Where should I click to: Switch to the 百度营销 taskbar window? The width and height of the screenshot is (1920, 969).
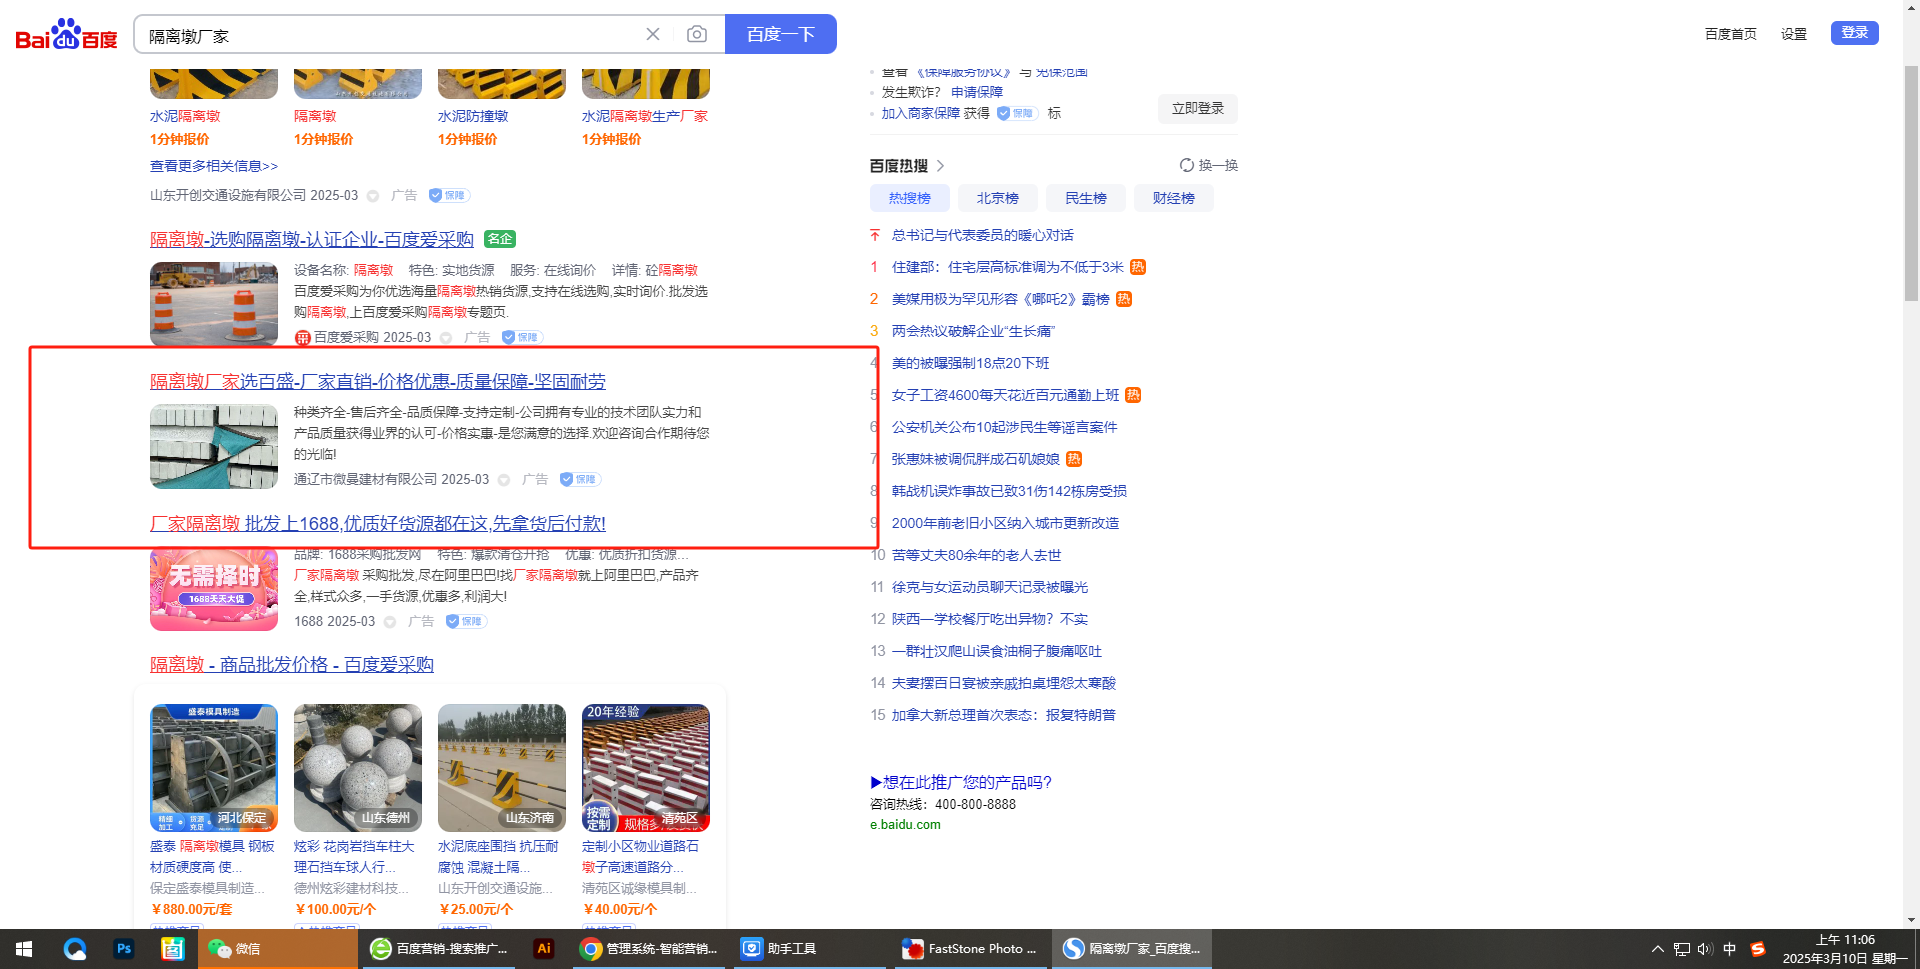(x=439, y=949)
